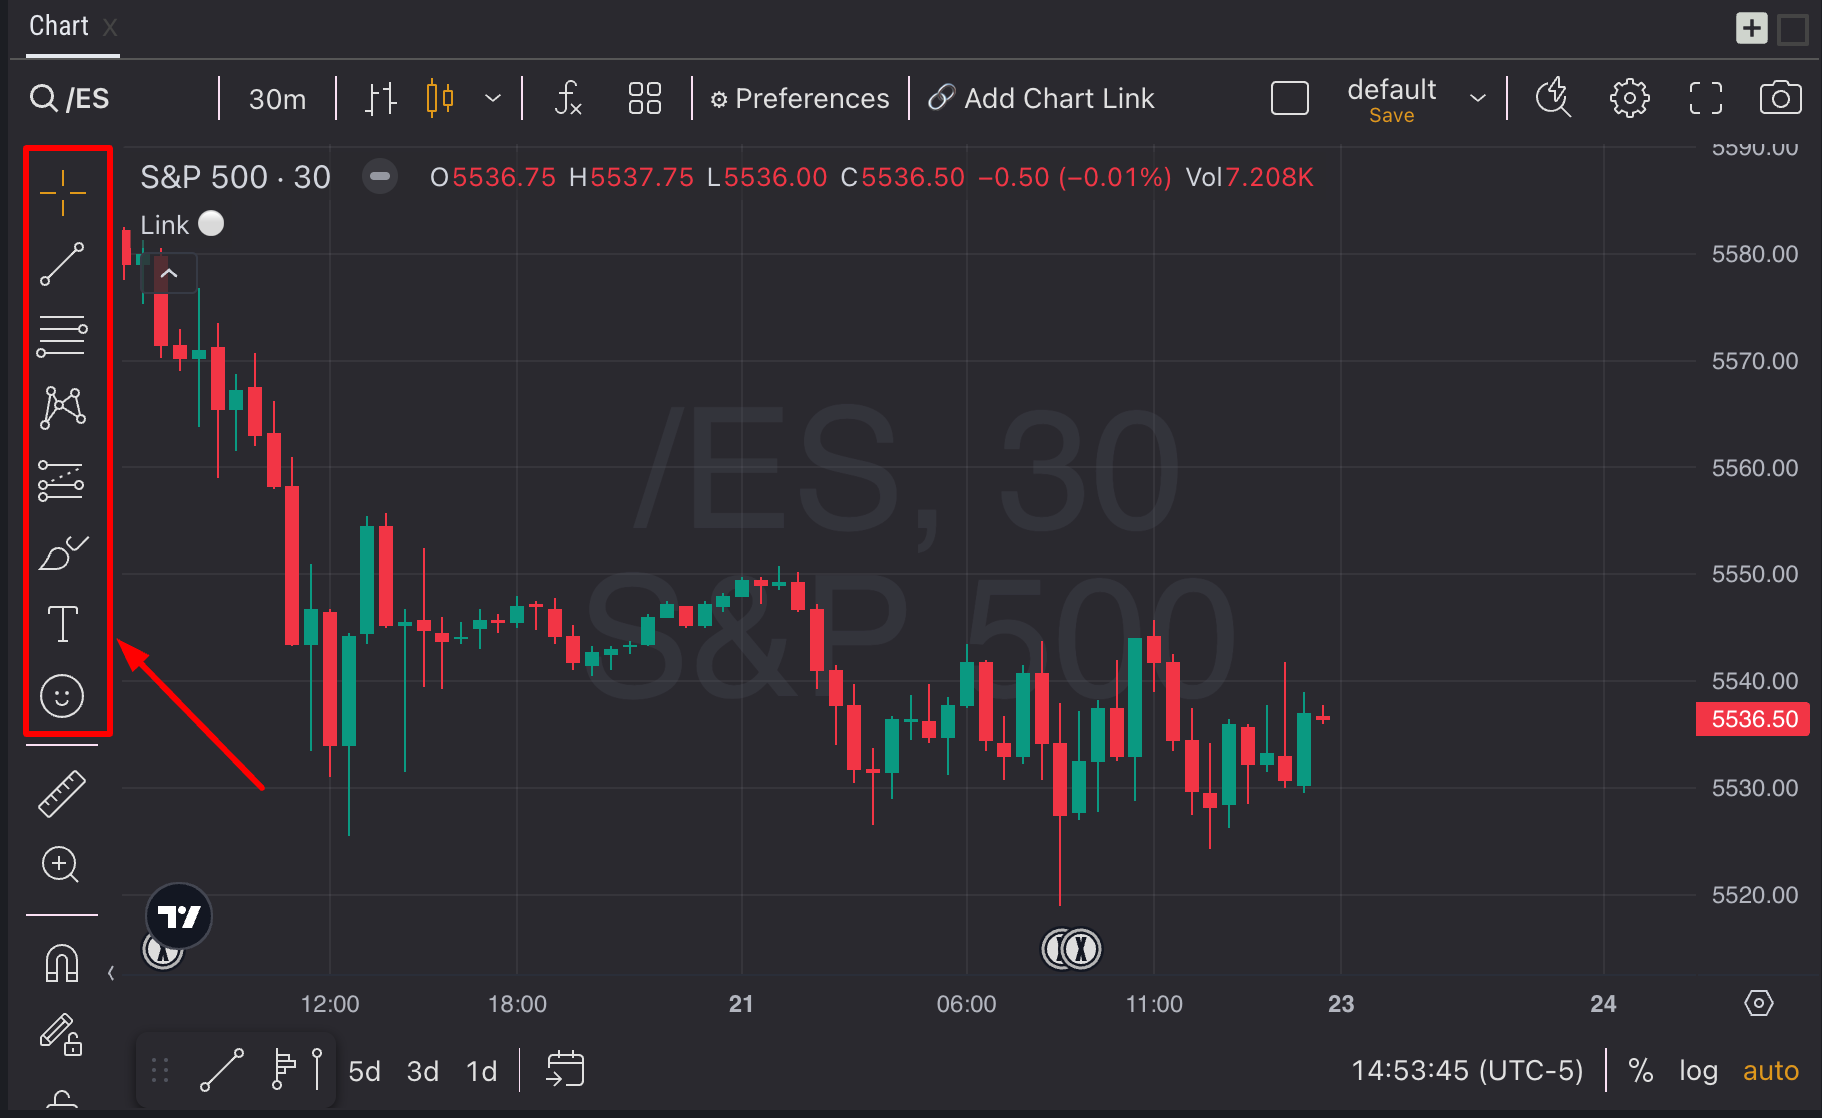Select the XABCD pattern tool
This screenshot has height=1118, width=1822.
pyautogui.click(x=62, y=408)
